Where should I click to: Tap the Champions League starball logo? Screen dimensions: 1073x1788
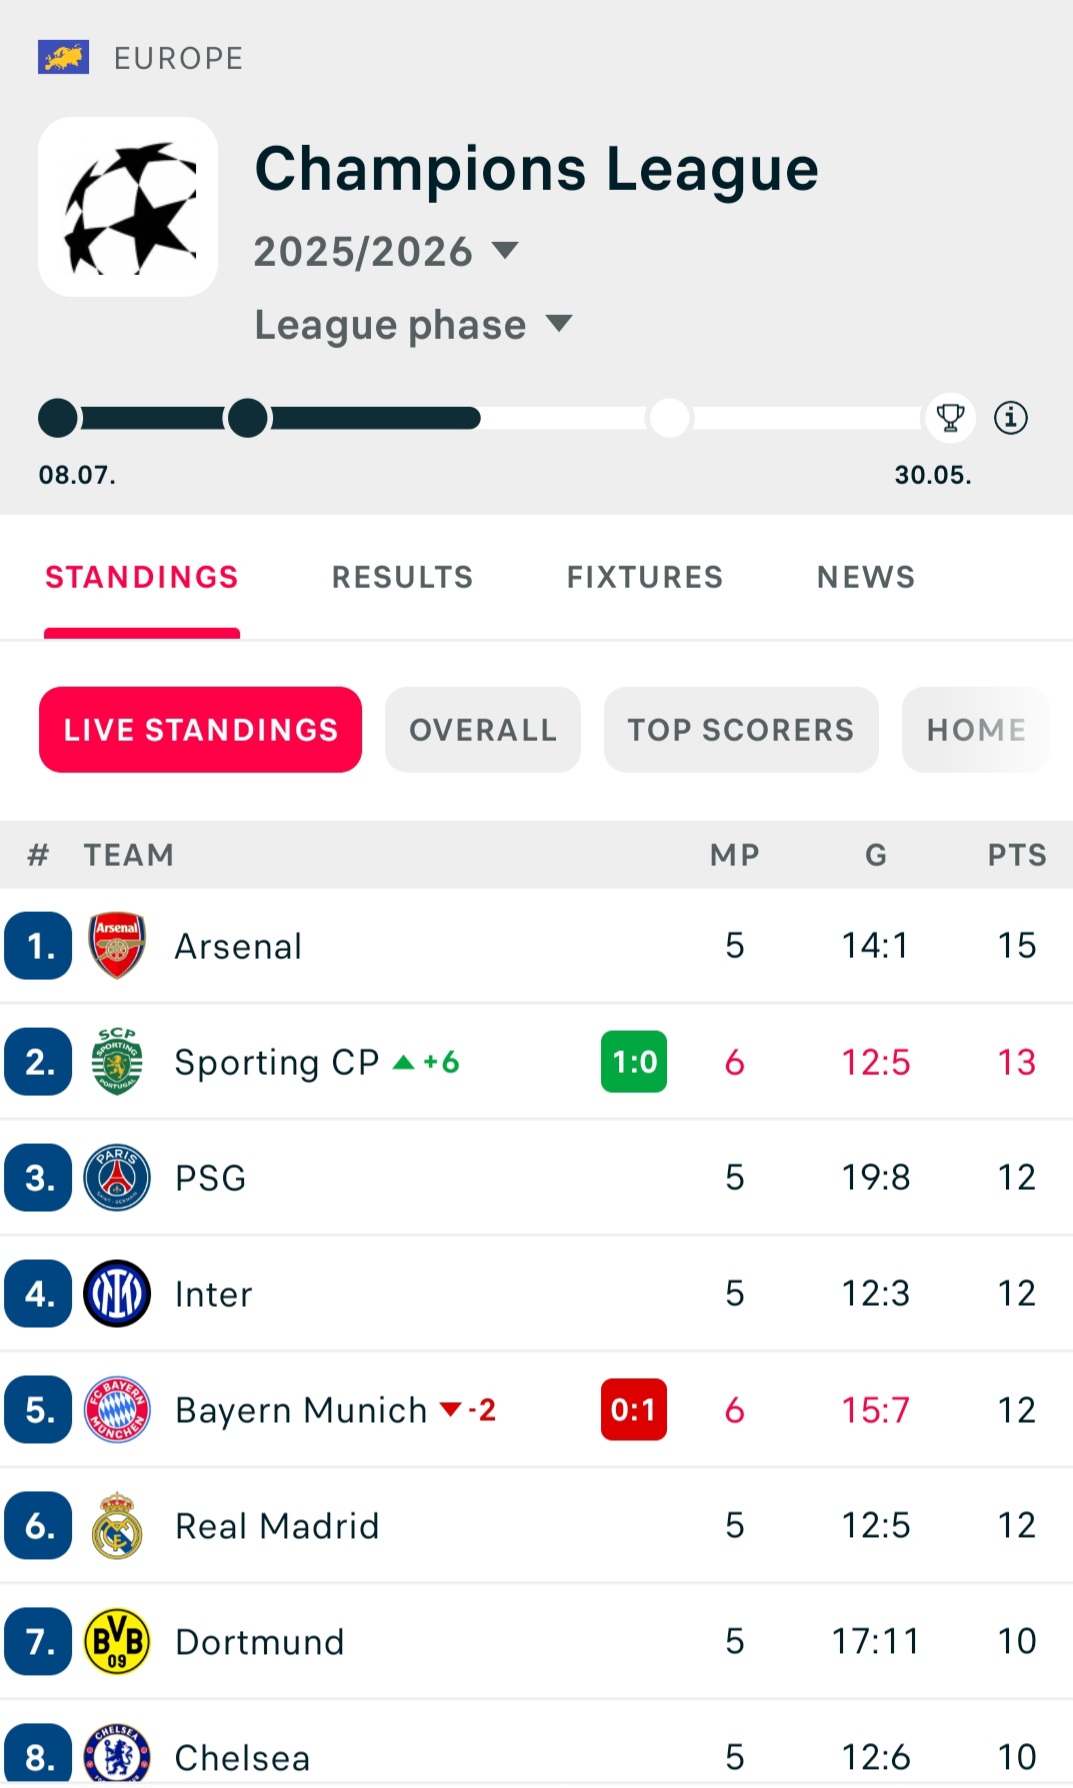tap(128, 207)
